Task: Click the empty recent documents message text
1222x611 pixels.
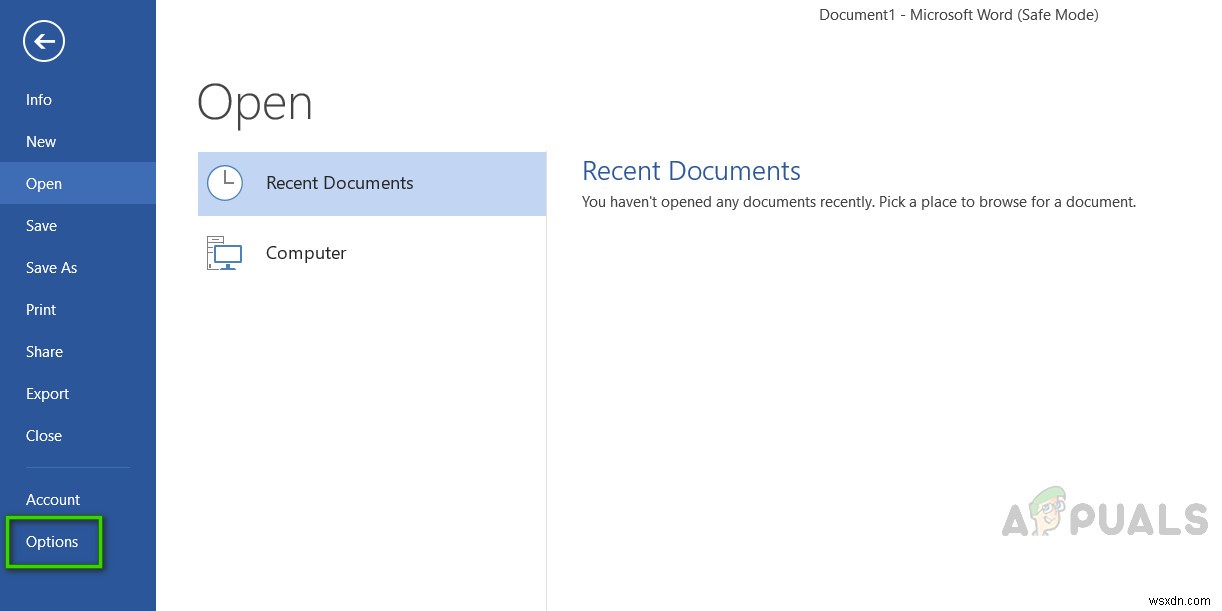Action: (859, 201)
